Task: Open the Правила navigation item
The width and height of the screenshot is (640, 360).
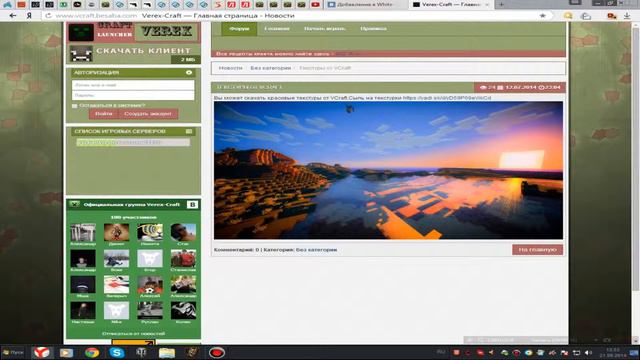Action: [373, 29]
